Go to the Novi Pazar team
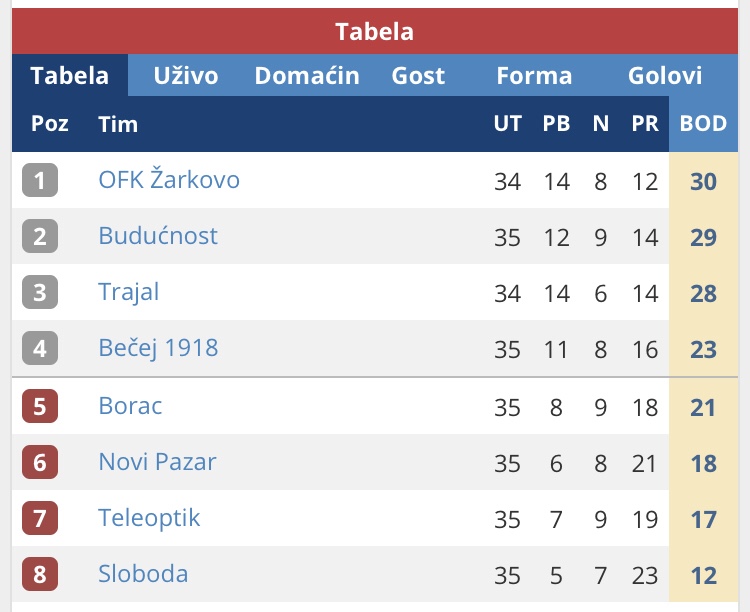Screen dimensions: 750x612 pos(157,462)
